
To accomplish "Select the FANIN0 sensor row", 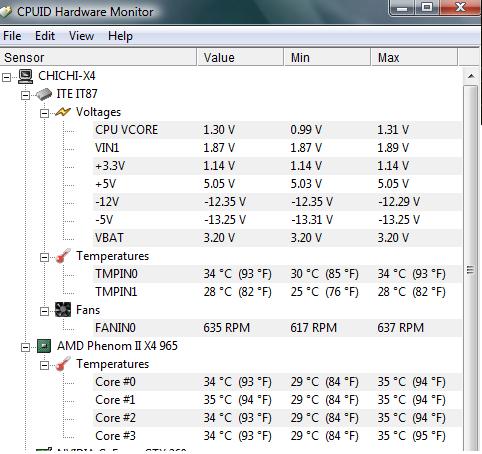I will 277,328.
